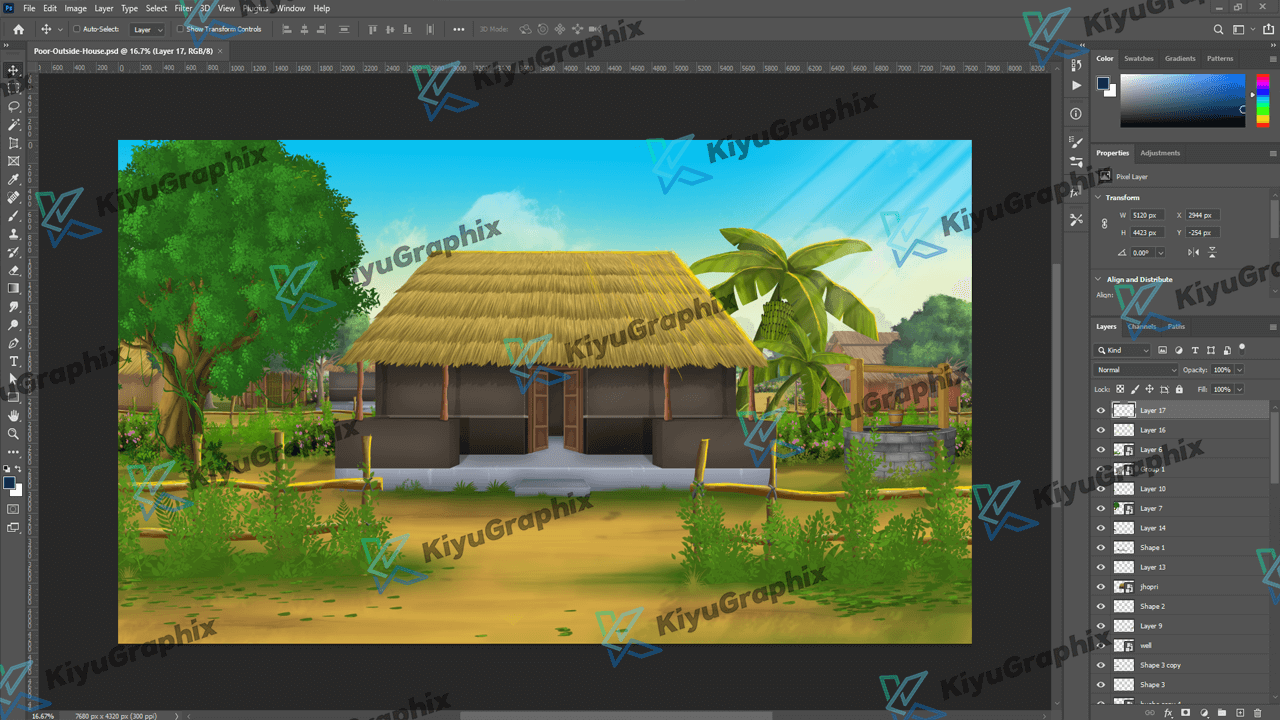The height and width of the screenshot is (720, 1280).
Task: Click the Home icon in the options bar
Action: click(18, 30)
